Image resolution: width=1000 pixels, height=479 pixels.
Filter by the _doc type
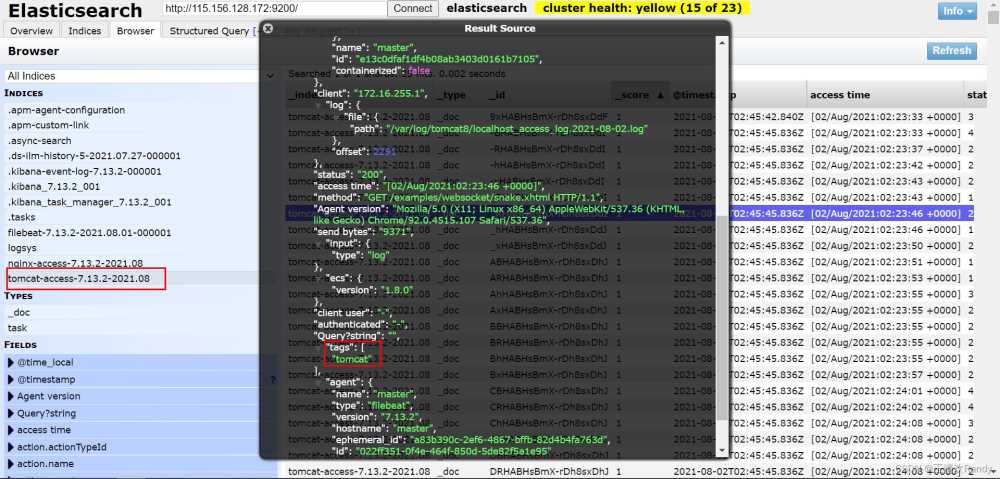pos(18,313)
